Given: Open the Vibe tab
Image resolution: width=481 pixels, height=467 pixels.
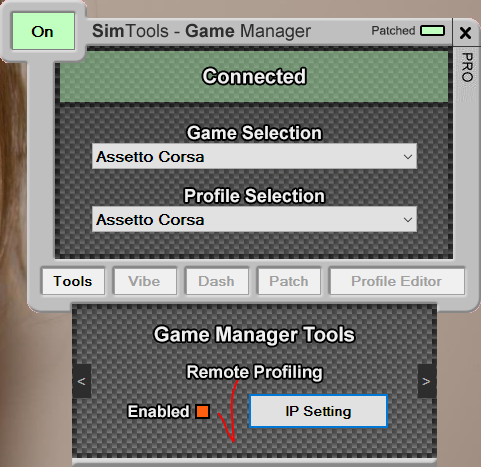Looking at the screenshot, I should coord(145,281).
